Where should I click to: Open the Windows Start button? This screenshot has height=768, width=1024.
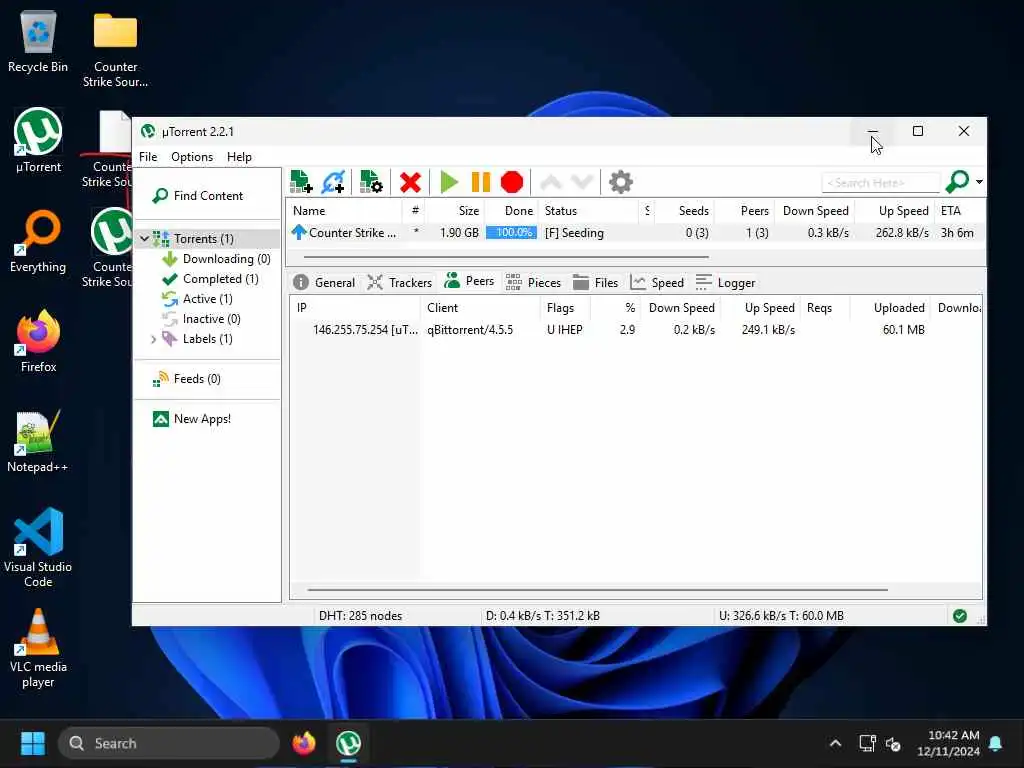pos(33,743)
